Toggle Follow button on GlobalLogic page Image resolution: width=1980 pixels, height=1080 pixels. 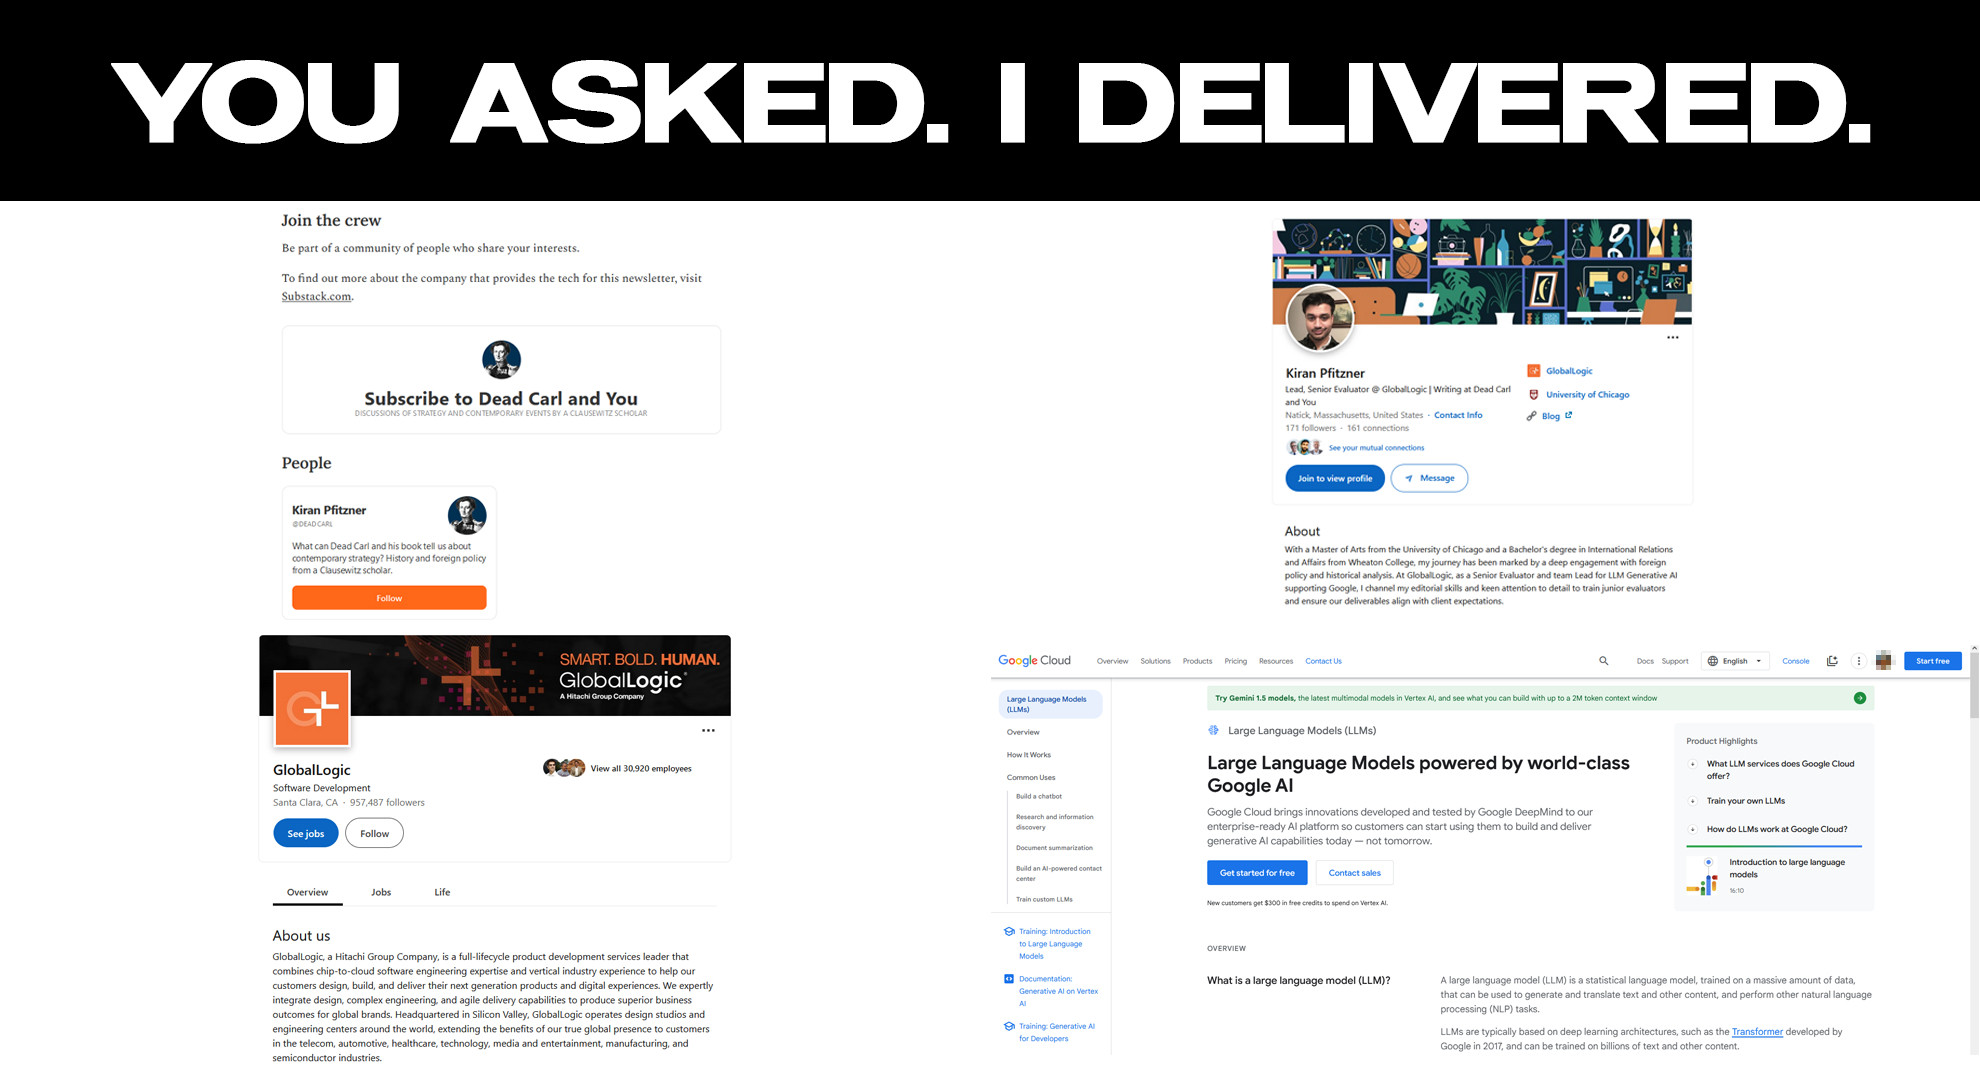pos(374,830)
